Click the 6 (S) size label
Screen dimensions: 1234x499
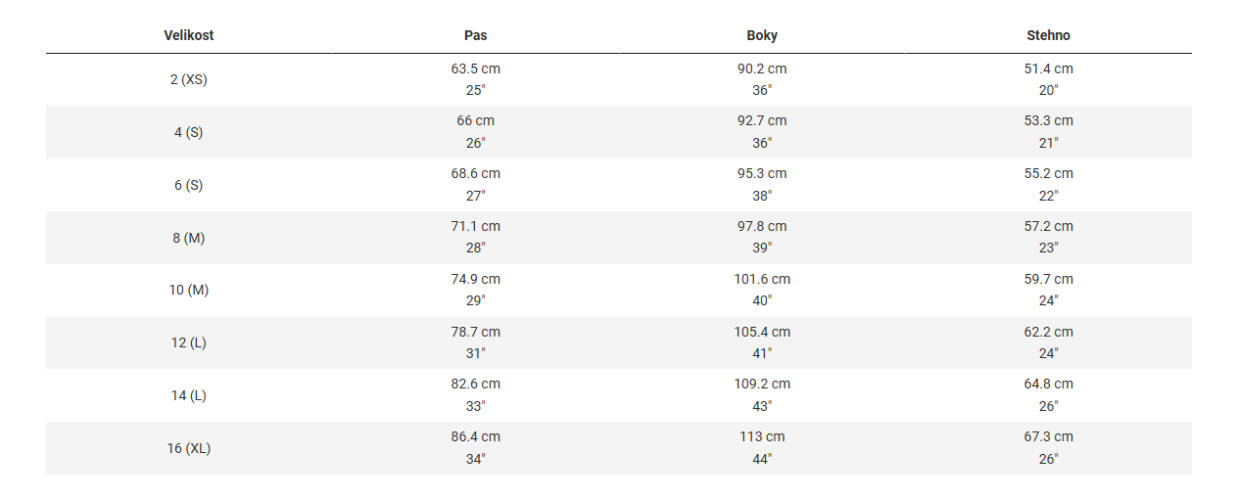coord(189,185)
